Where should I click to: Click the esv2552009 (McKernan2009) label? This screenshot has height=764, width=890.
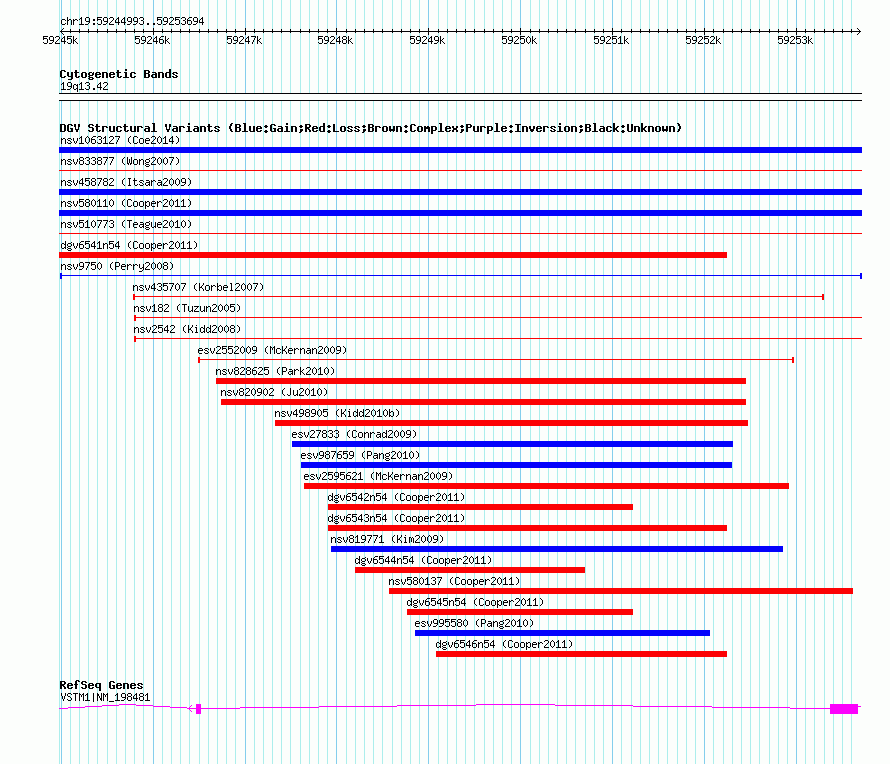pyautogui.click(x=272, y=350)
